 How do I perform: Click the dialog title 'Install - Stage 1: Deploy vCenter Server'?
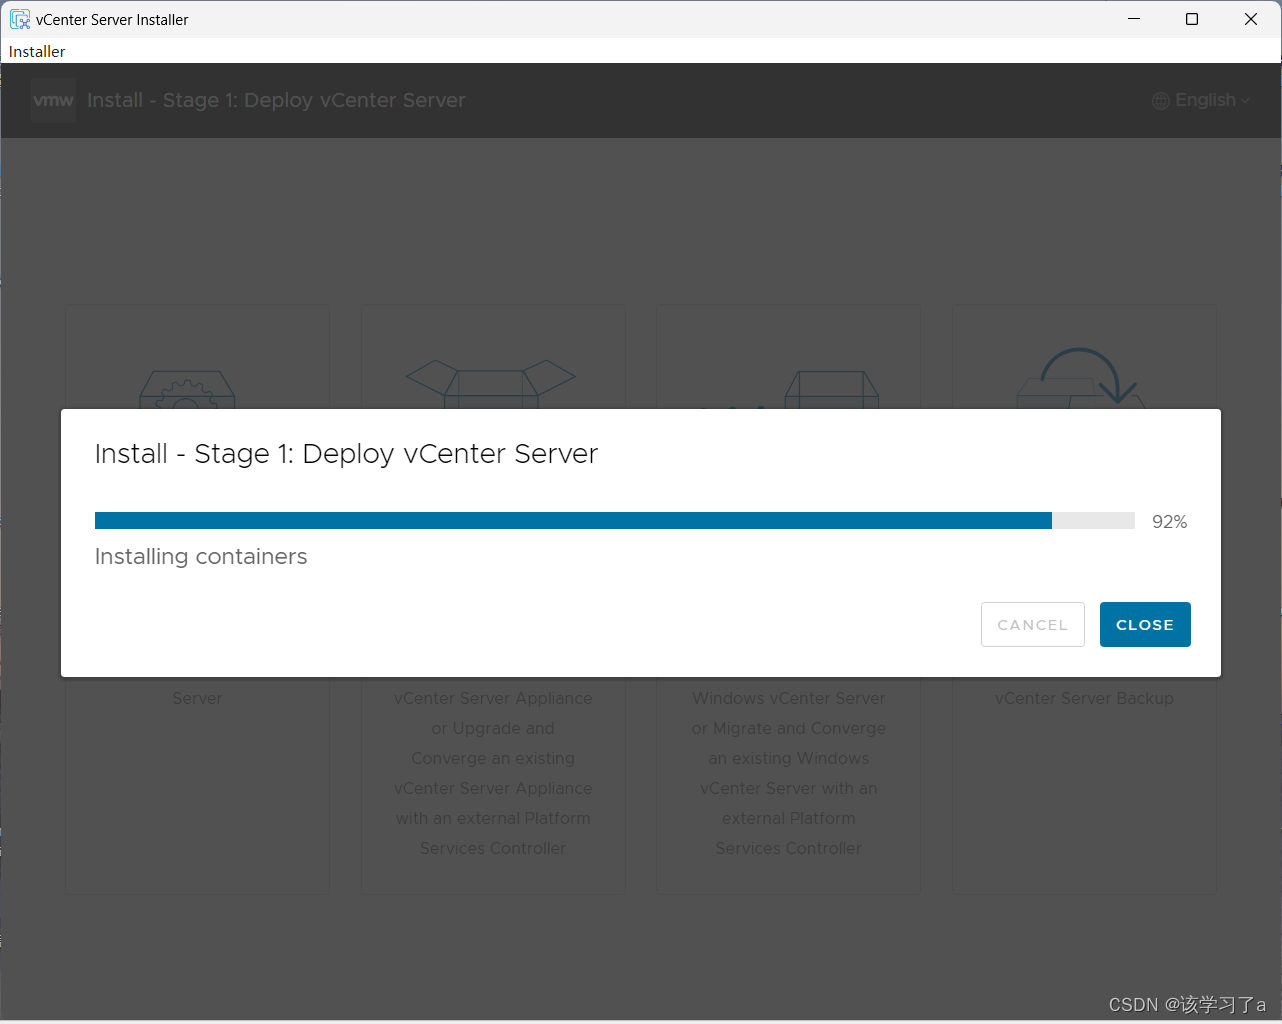346,453
